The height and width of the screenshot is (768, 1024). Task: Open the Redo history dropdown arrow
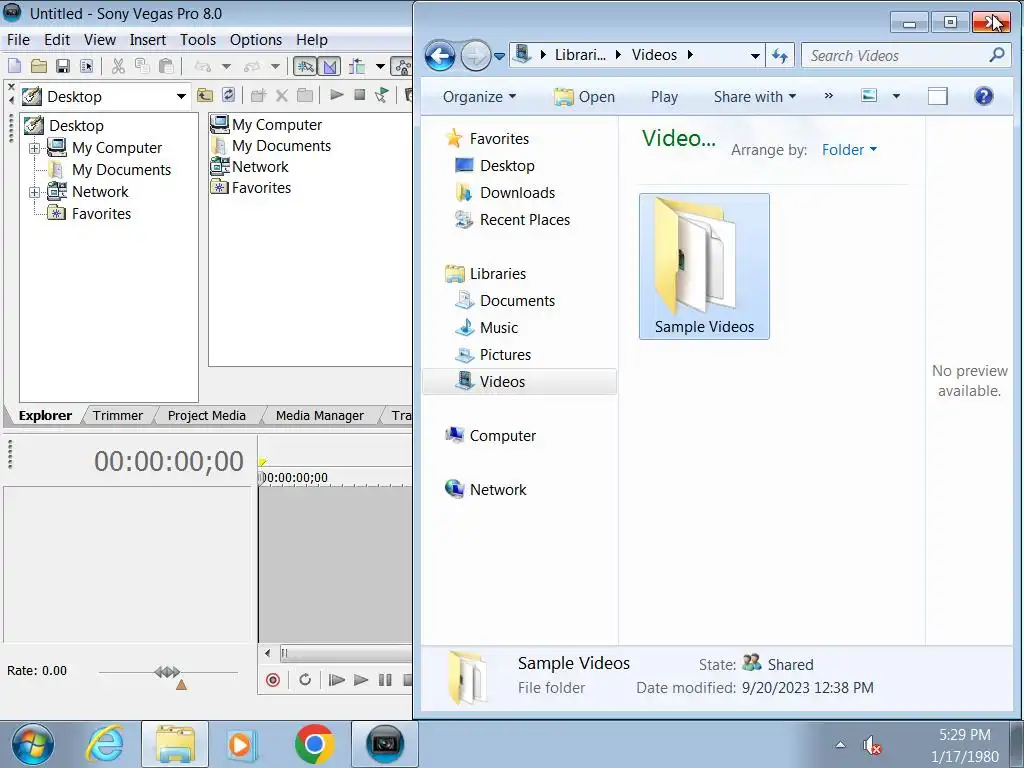(x=275, y=66)
